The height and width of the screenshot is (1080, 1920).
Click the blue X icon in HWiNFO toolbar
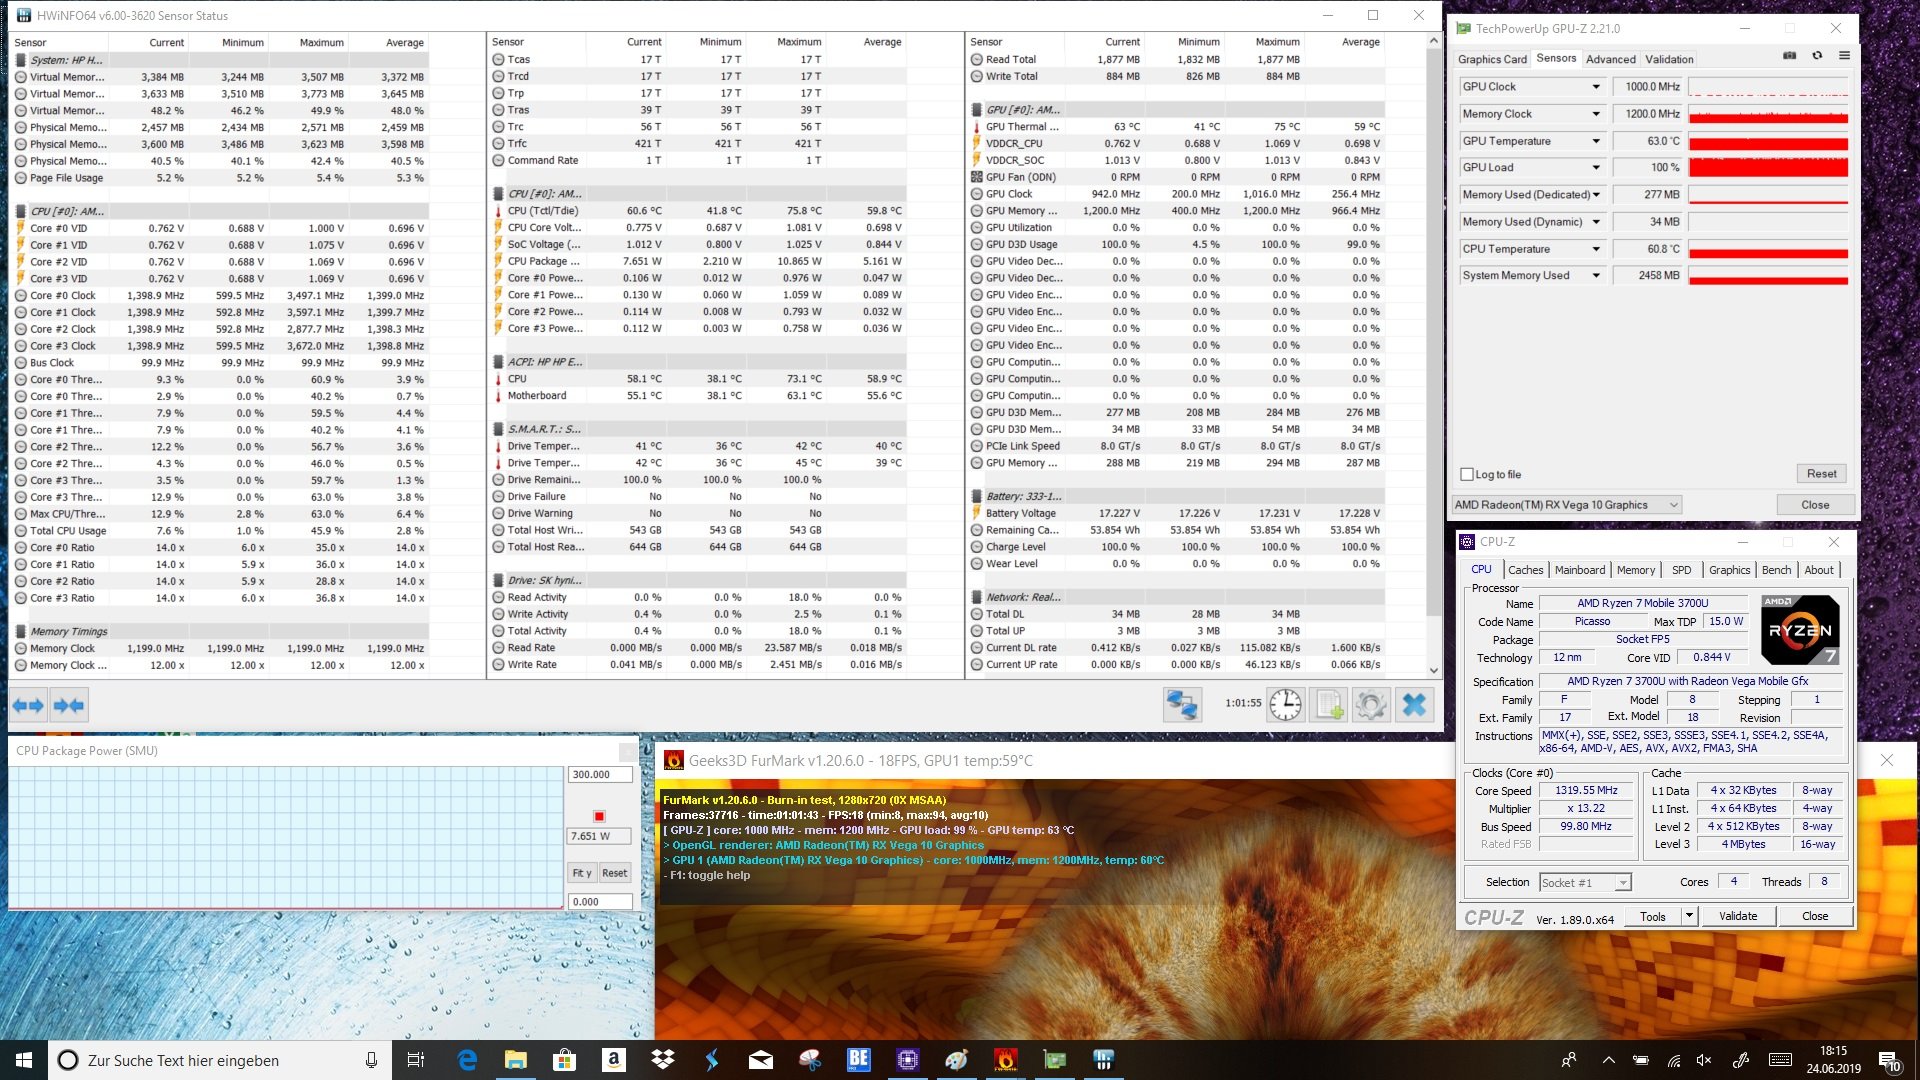(x=1414, y=705)
